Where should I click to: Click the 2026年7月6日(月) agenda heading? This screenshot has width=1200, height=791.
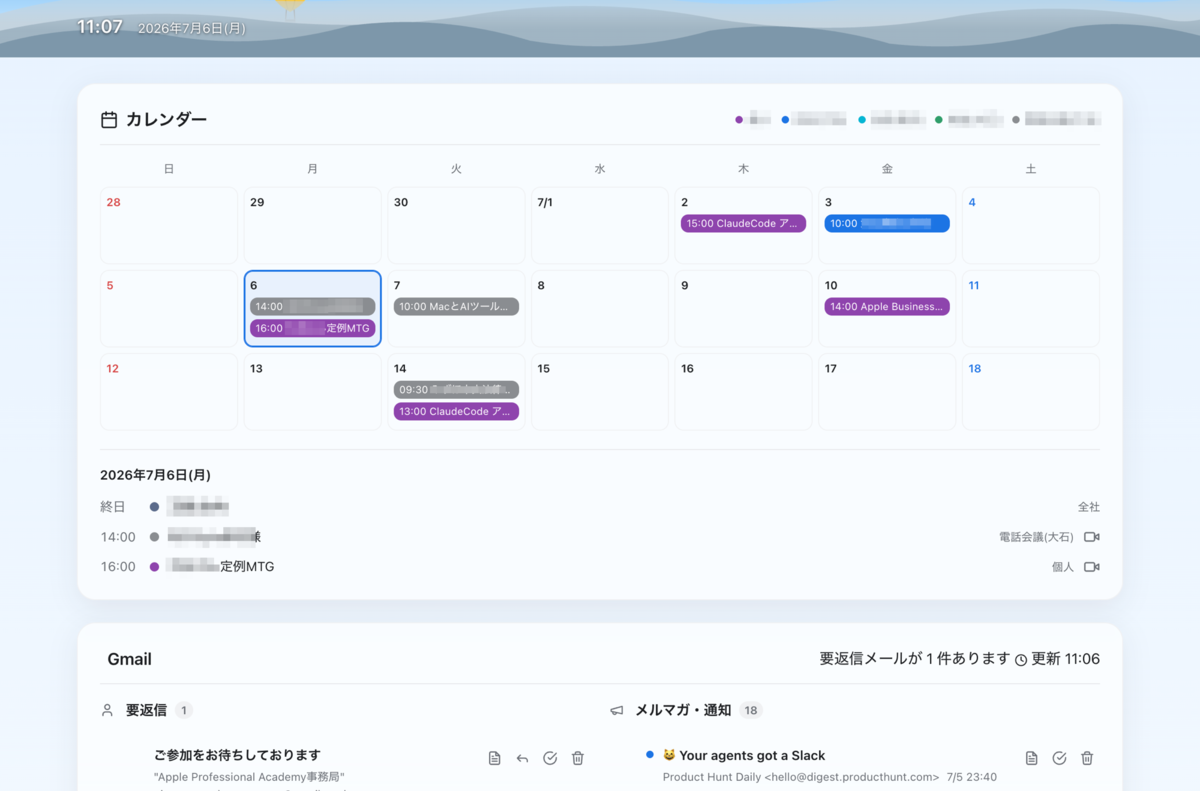click(x=155, y=475)
